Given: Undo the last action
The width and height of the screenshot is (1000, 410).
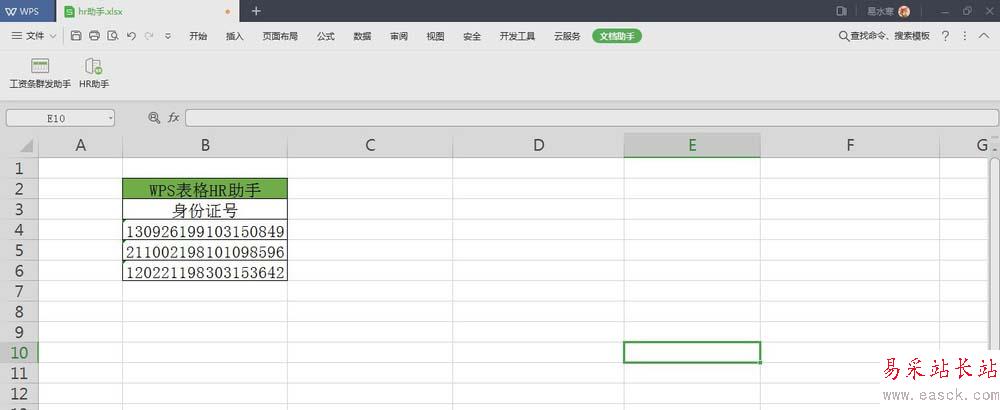Looking at the screenshot, I should tap(131, 36).
